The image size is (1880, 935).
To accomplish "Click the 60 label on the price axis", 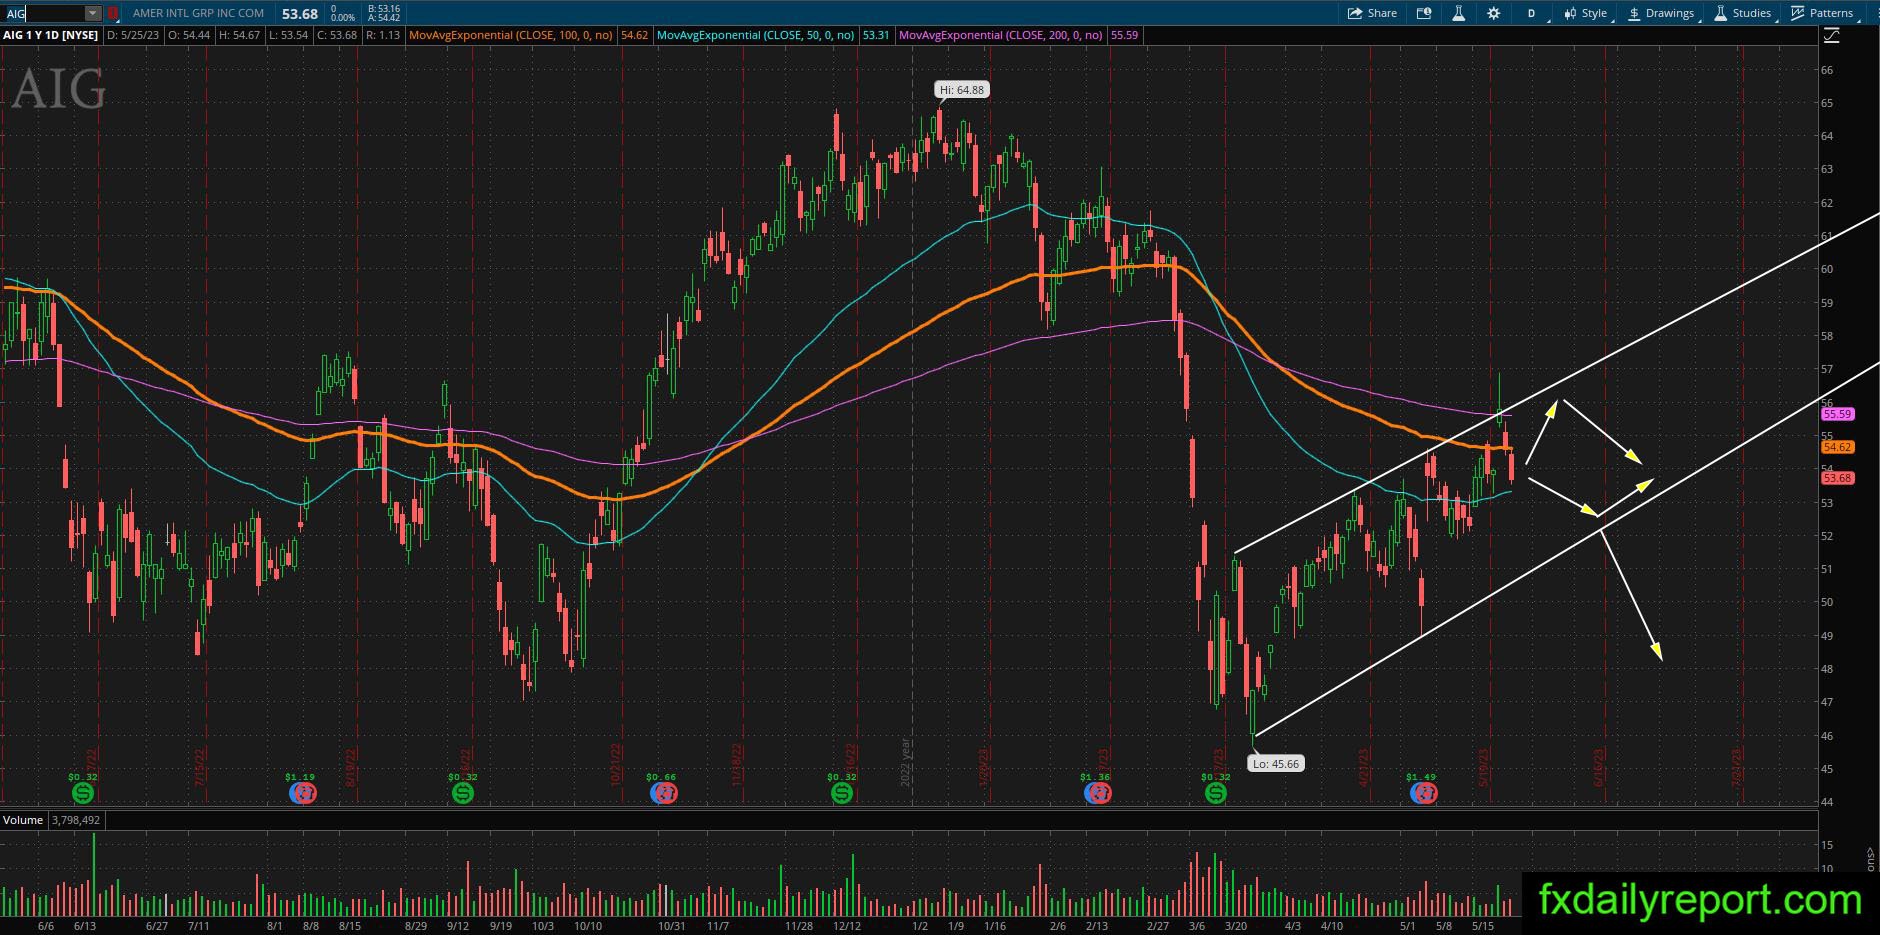I will point(1827,269).
